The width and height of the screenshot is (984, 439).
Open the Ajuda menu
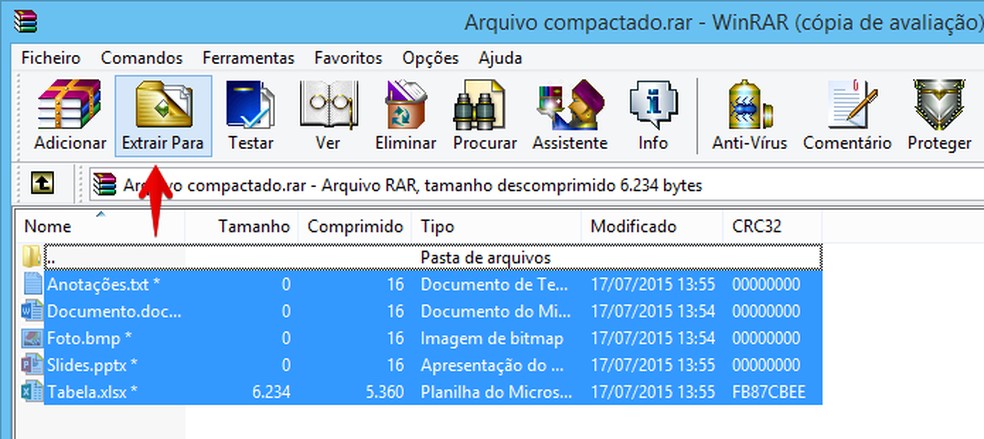pyautogui.click(x=500, y=58)
